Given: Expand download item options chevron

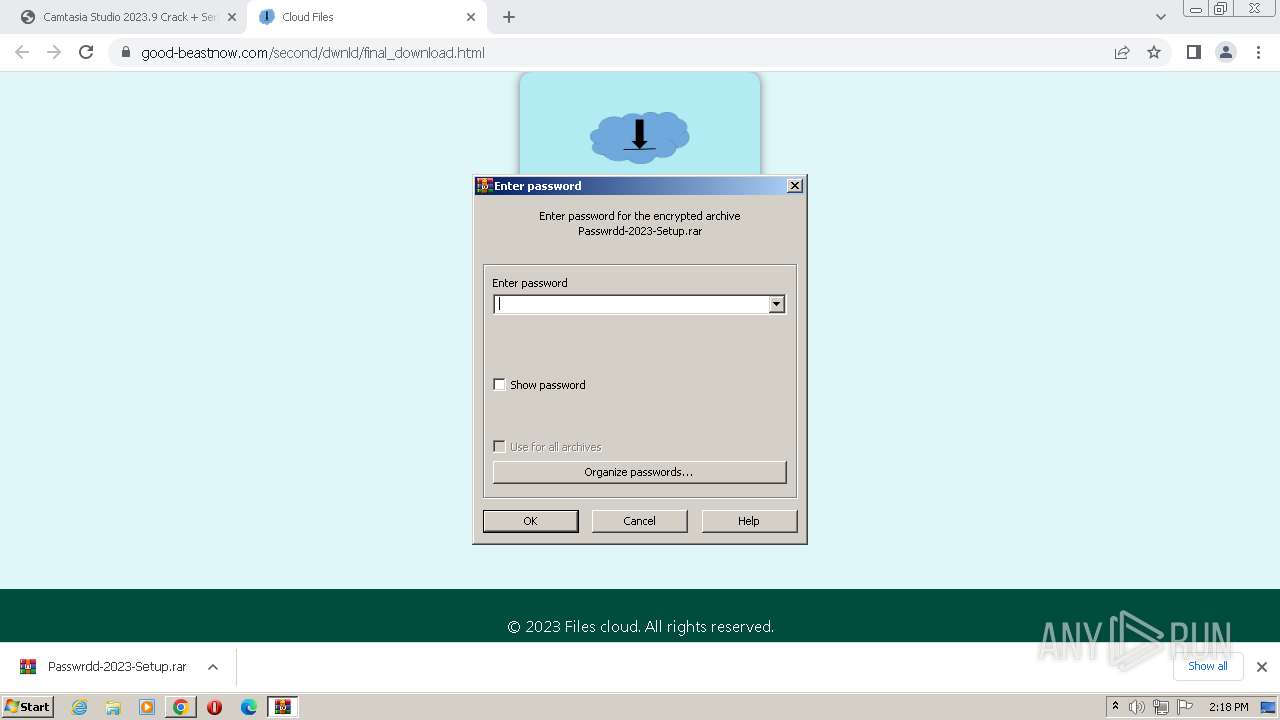Looking at the screenshot, I should point(213,667).
